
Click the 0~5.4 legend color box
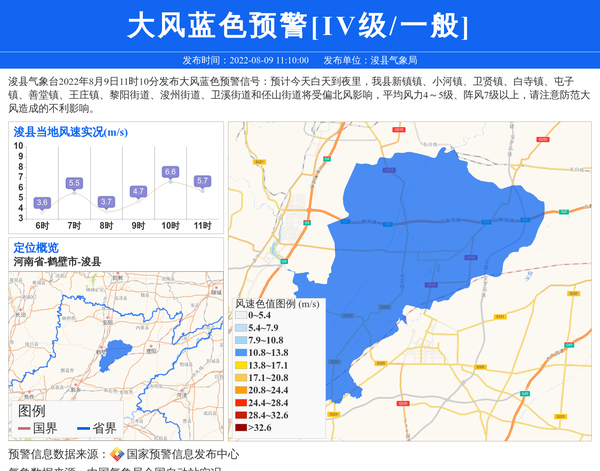[241, 315]
